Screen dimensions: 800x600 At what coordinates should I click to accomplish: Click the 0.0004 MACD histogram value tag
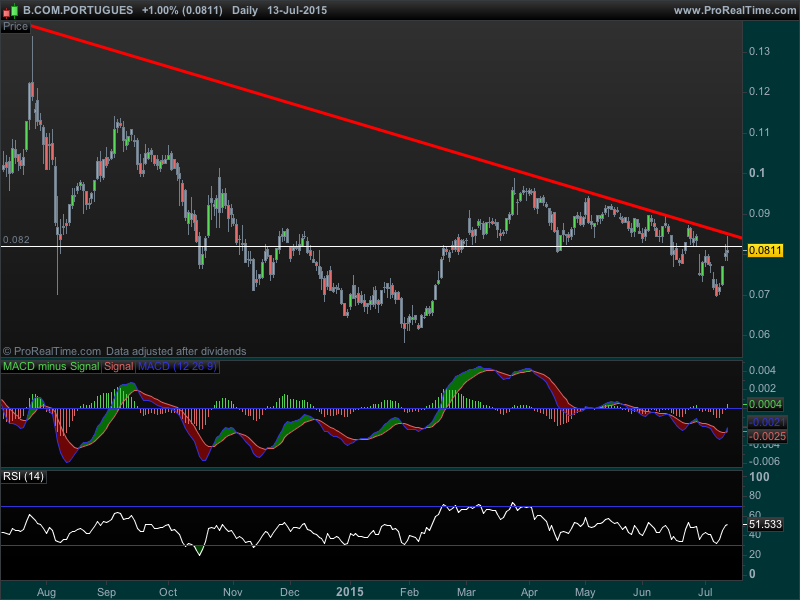click(x=765, y=403)
